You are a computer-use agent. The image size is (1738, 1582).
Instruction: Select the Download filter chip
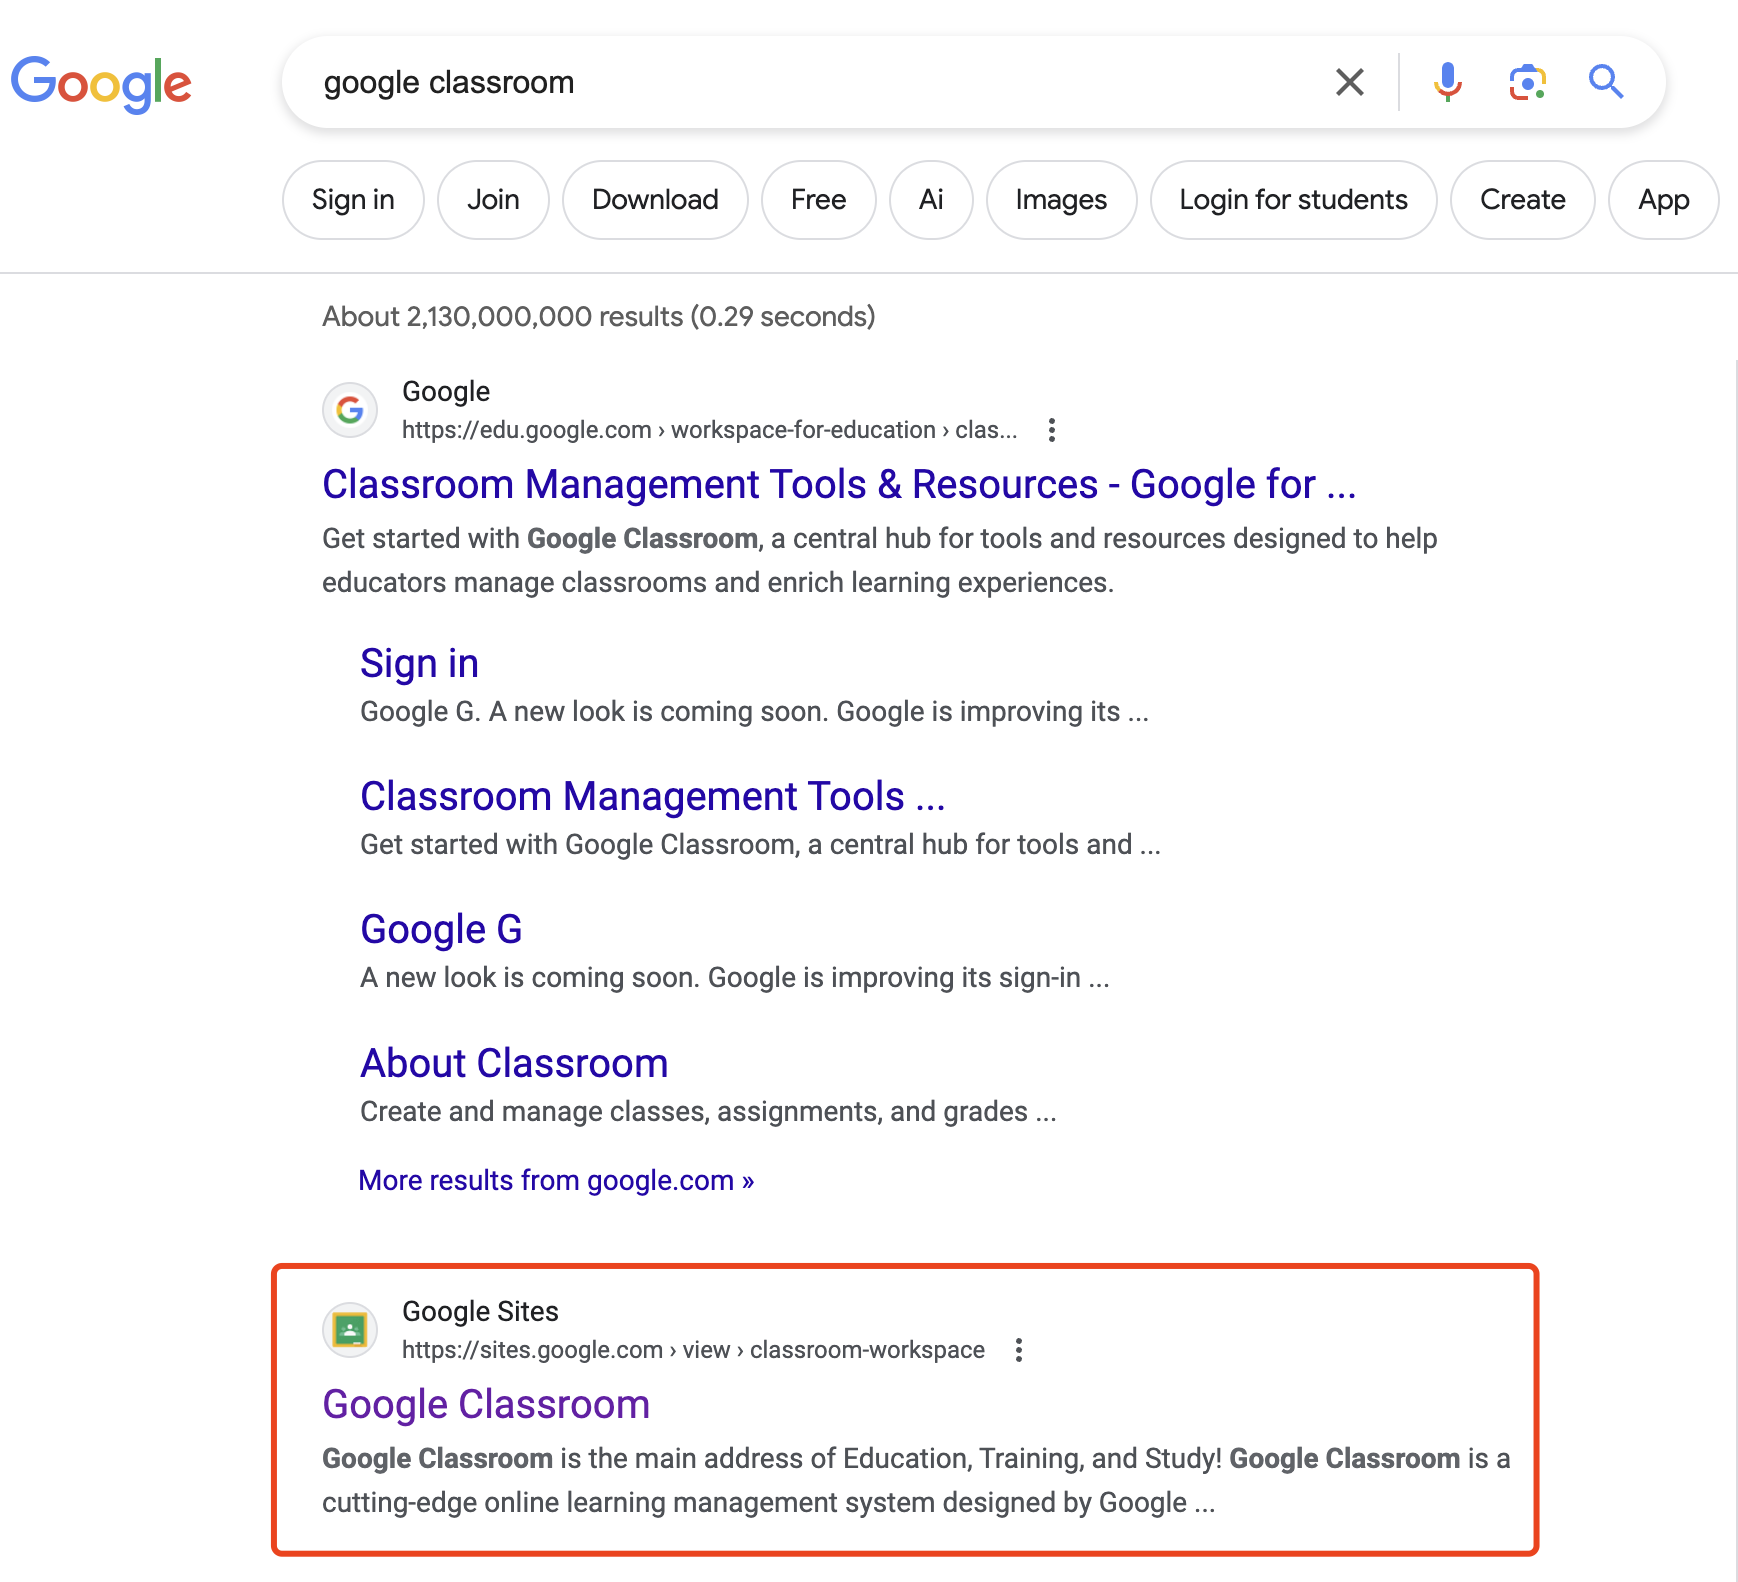click(655, 200)
